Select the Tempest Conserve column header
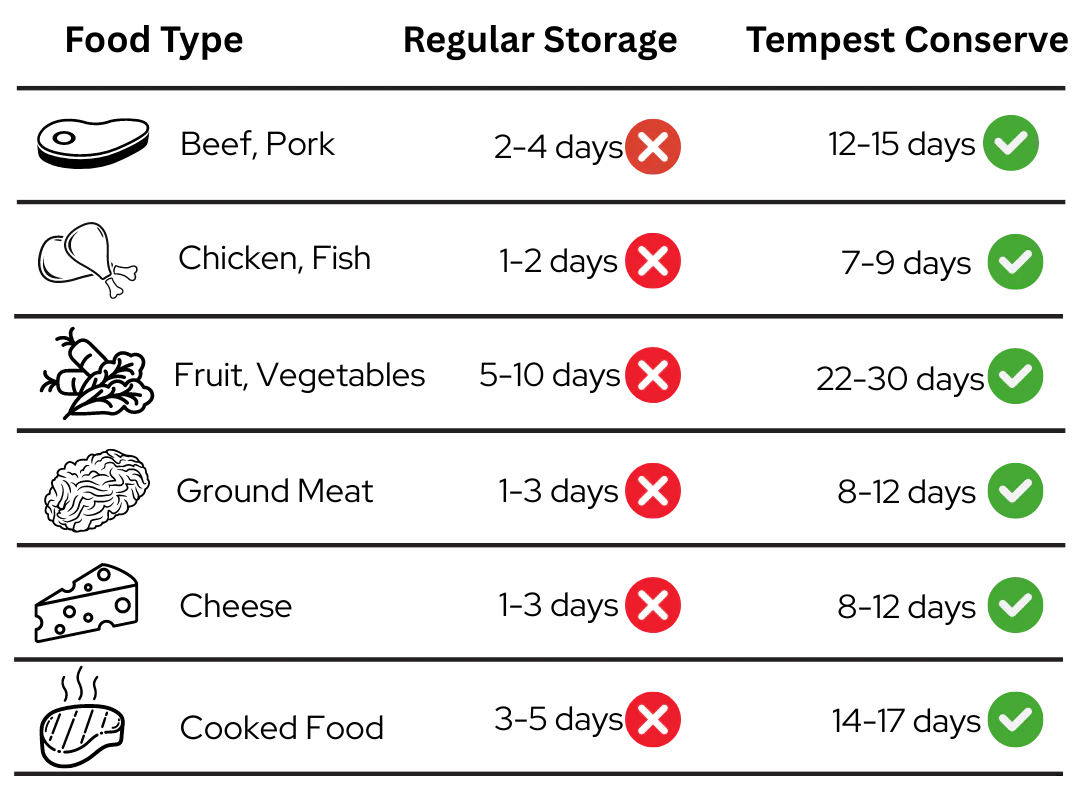 tap(907, 40)
